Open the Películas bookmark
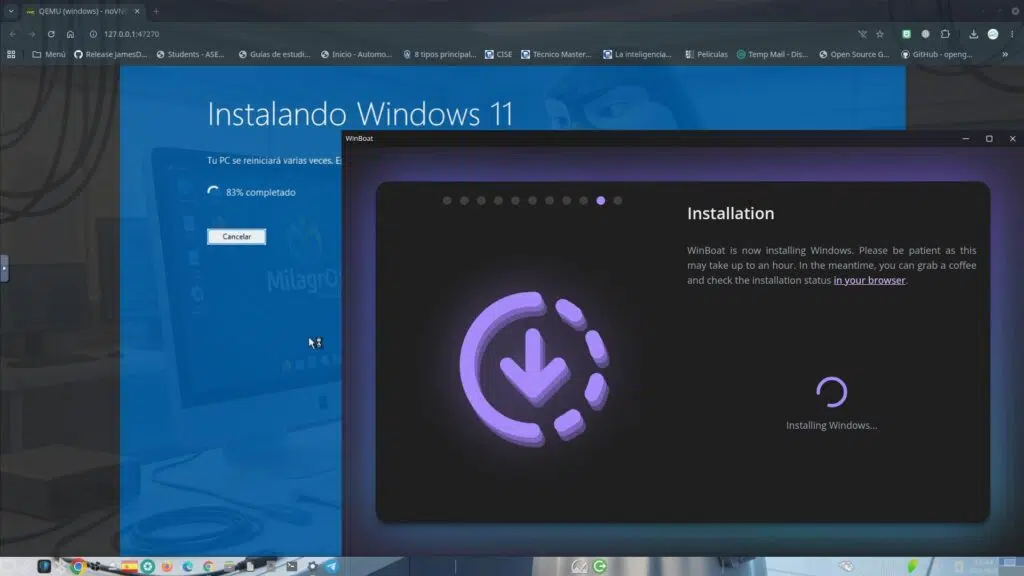 [706, 54]
